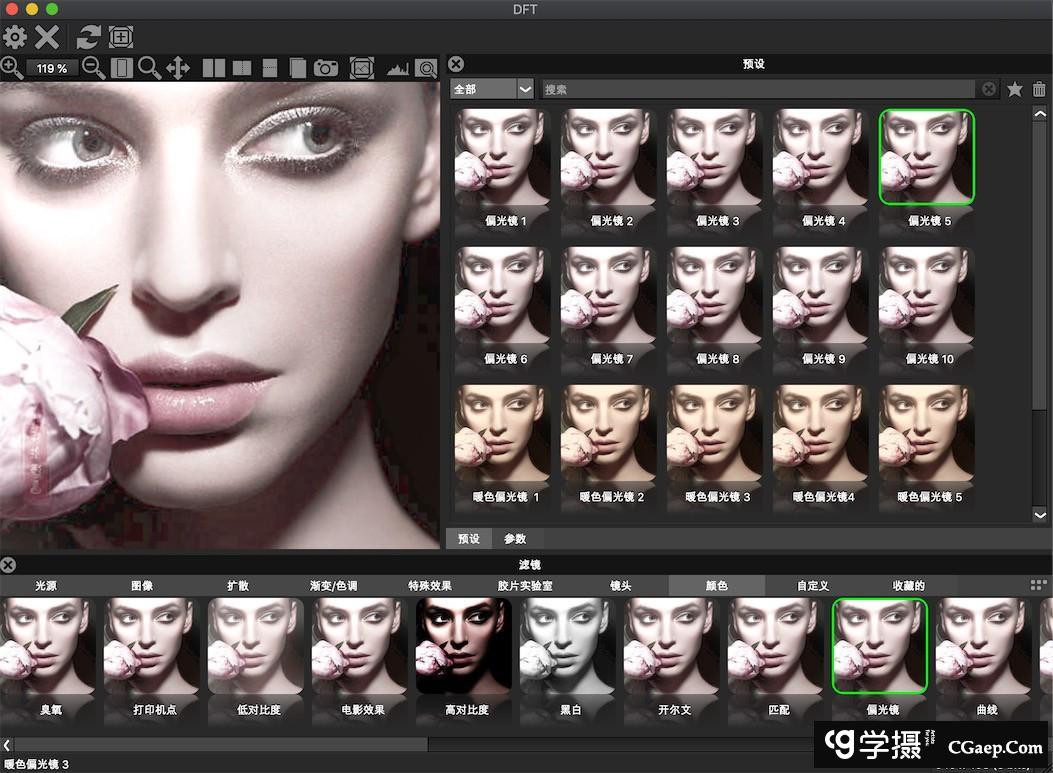Screen dimensions: 1053x773
Task: Toggle vertical split comparison view
Action: tap(241, 68)
